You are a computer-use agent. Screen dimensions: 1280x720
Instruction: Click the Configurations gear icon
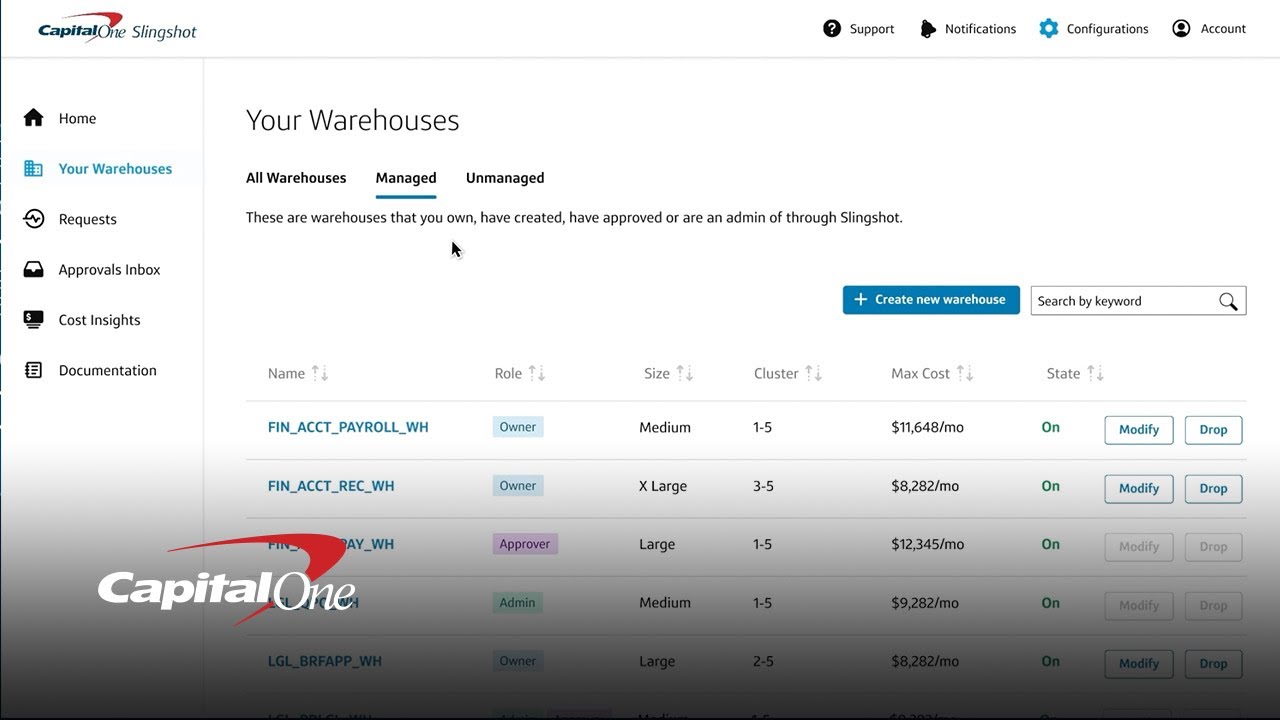[x=1048, y=28]
